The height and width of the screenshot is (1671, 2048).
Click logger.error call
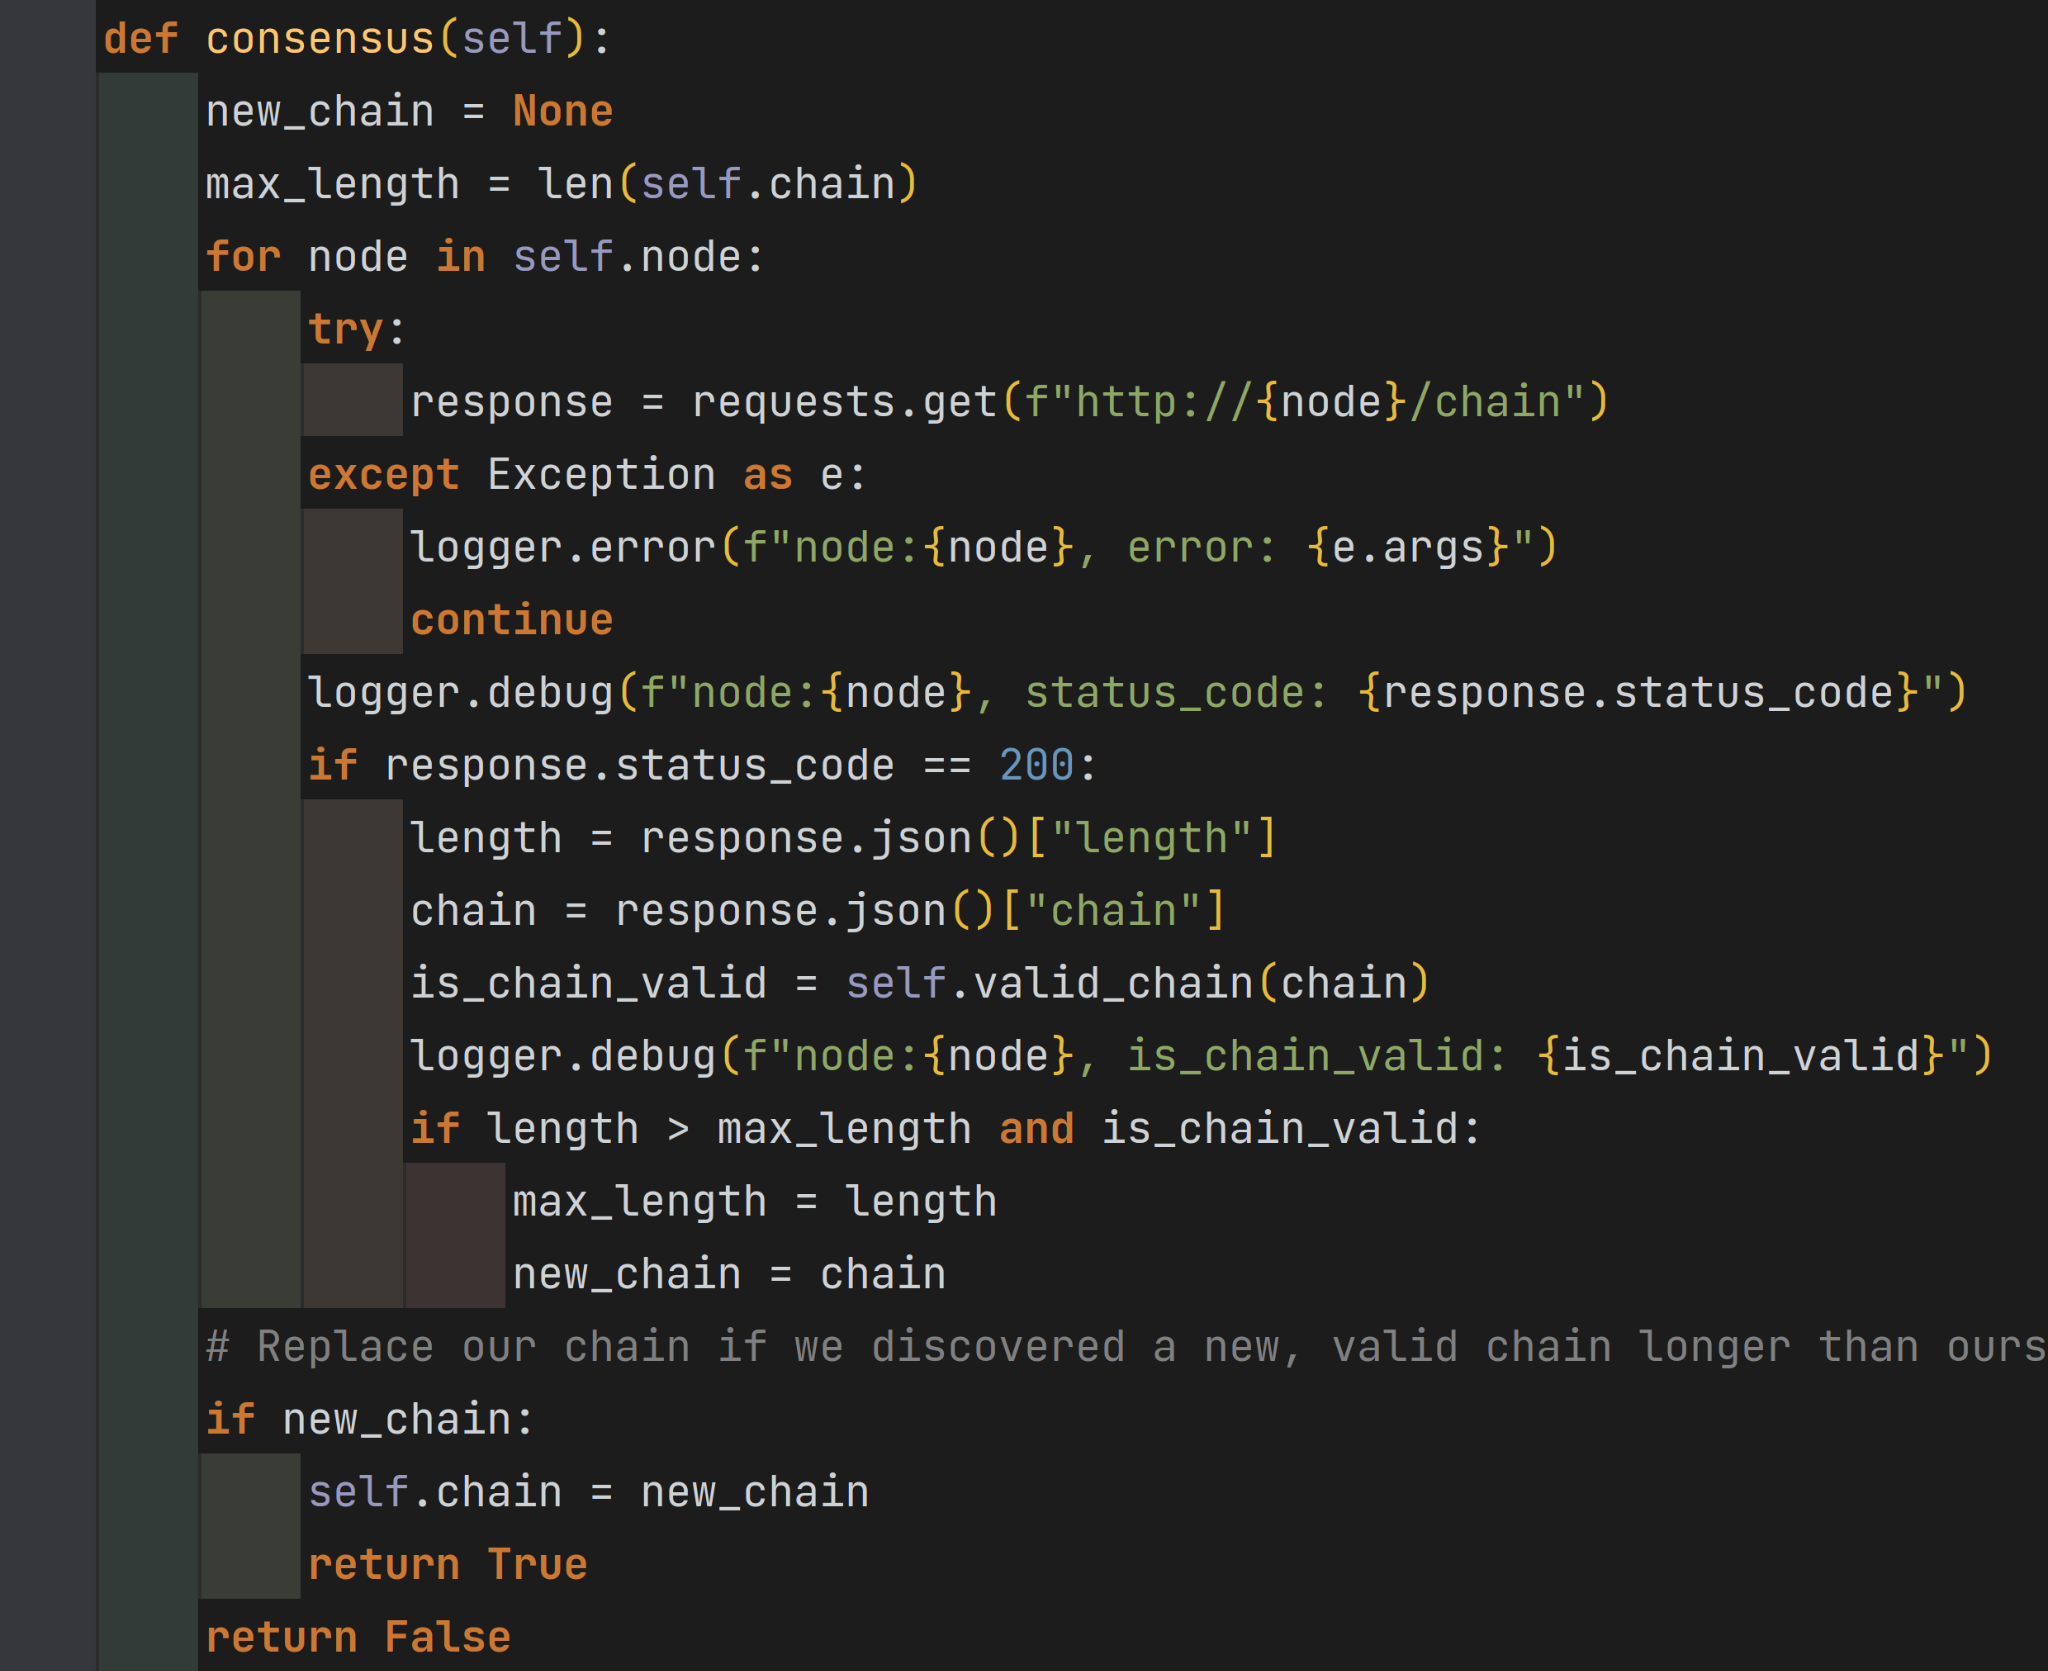[x=563, y=547]
